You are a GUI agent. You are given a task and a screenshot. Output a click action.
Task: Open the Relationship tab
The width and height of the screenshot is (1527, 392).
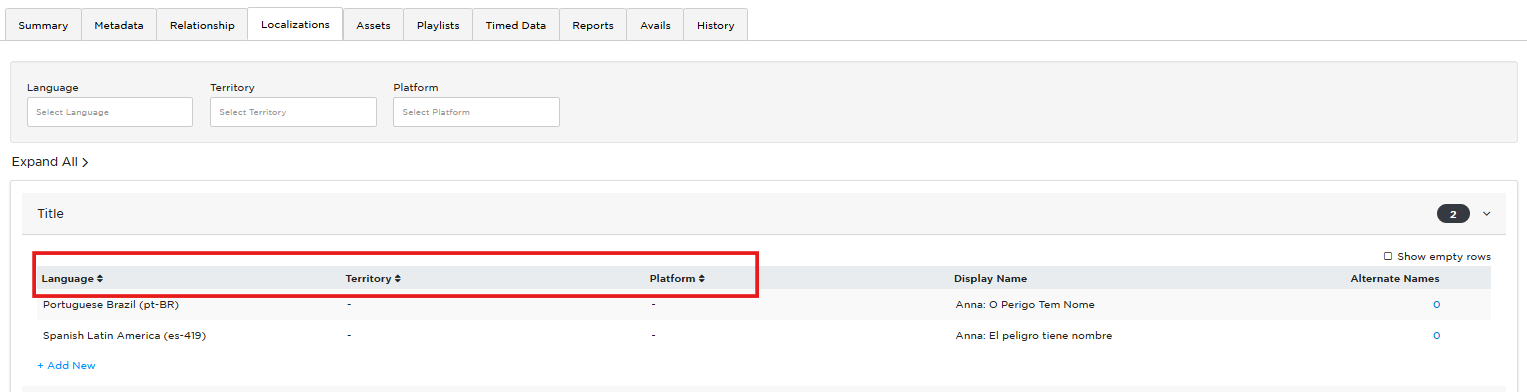(x=202, y=25)
